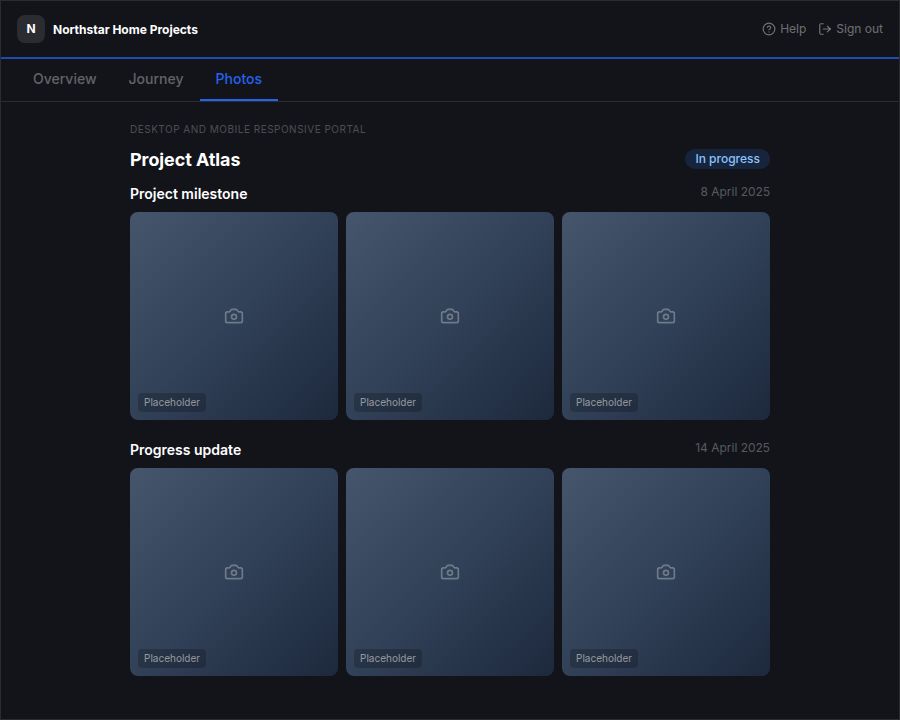Click camera icon in third Progress update photo
This screenshot has height=720, width=900.
pyautogui.click(x=666, y=572)
